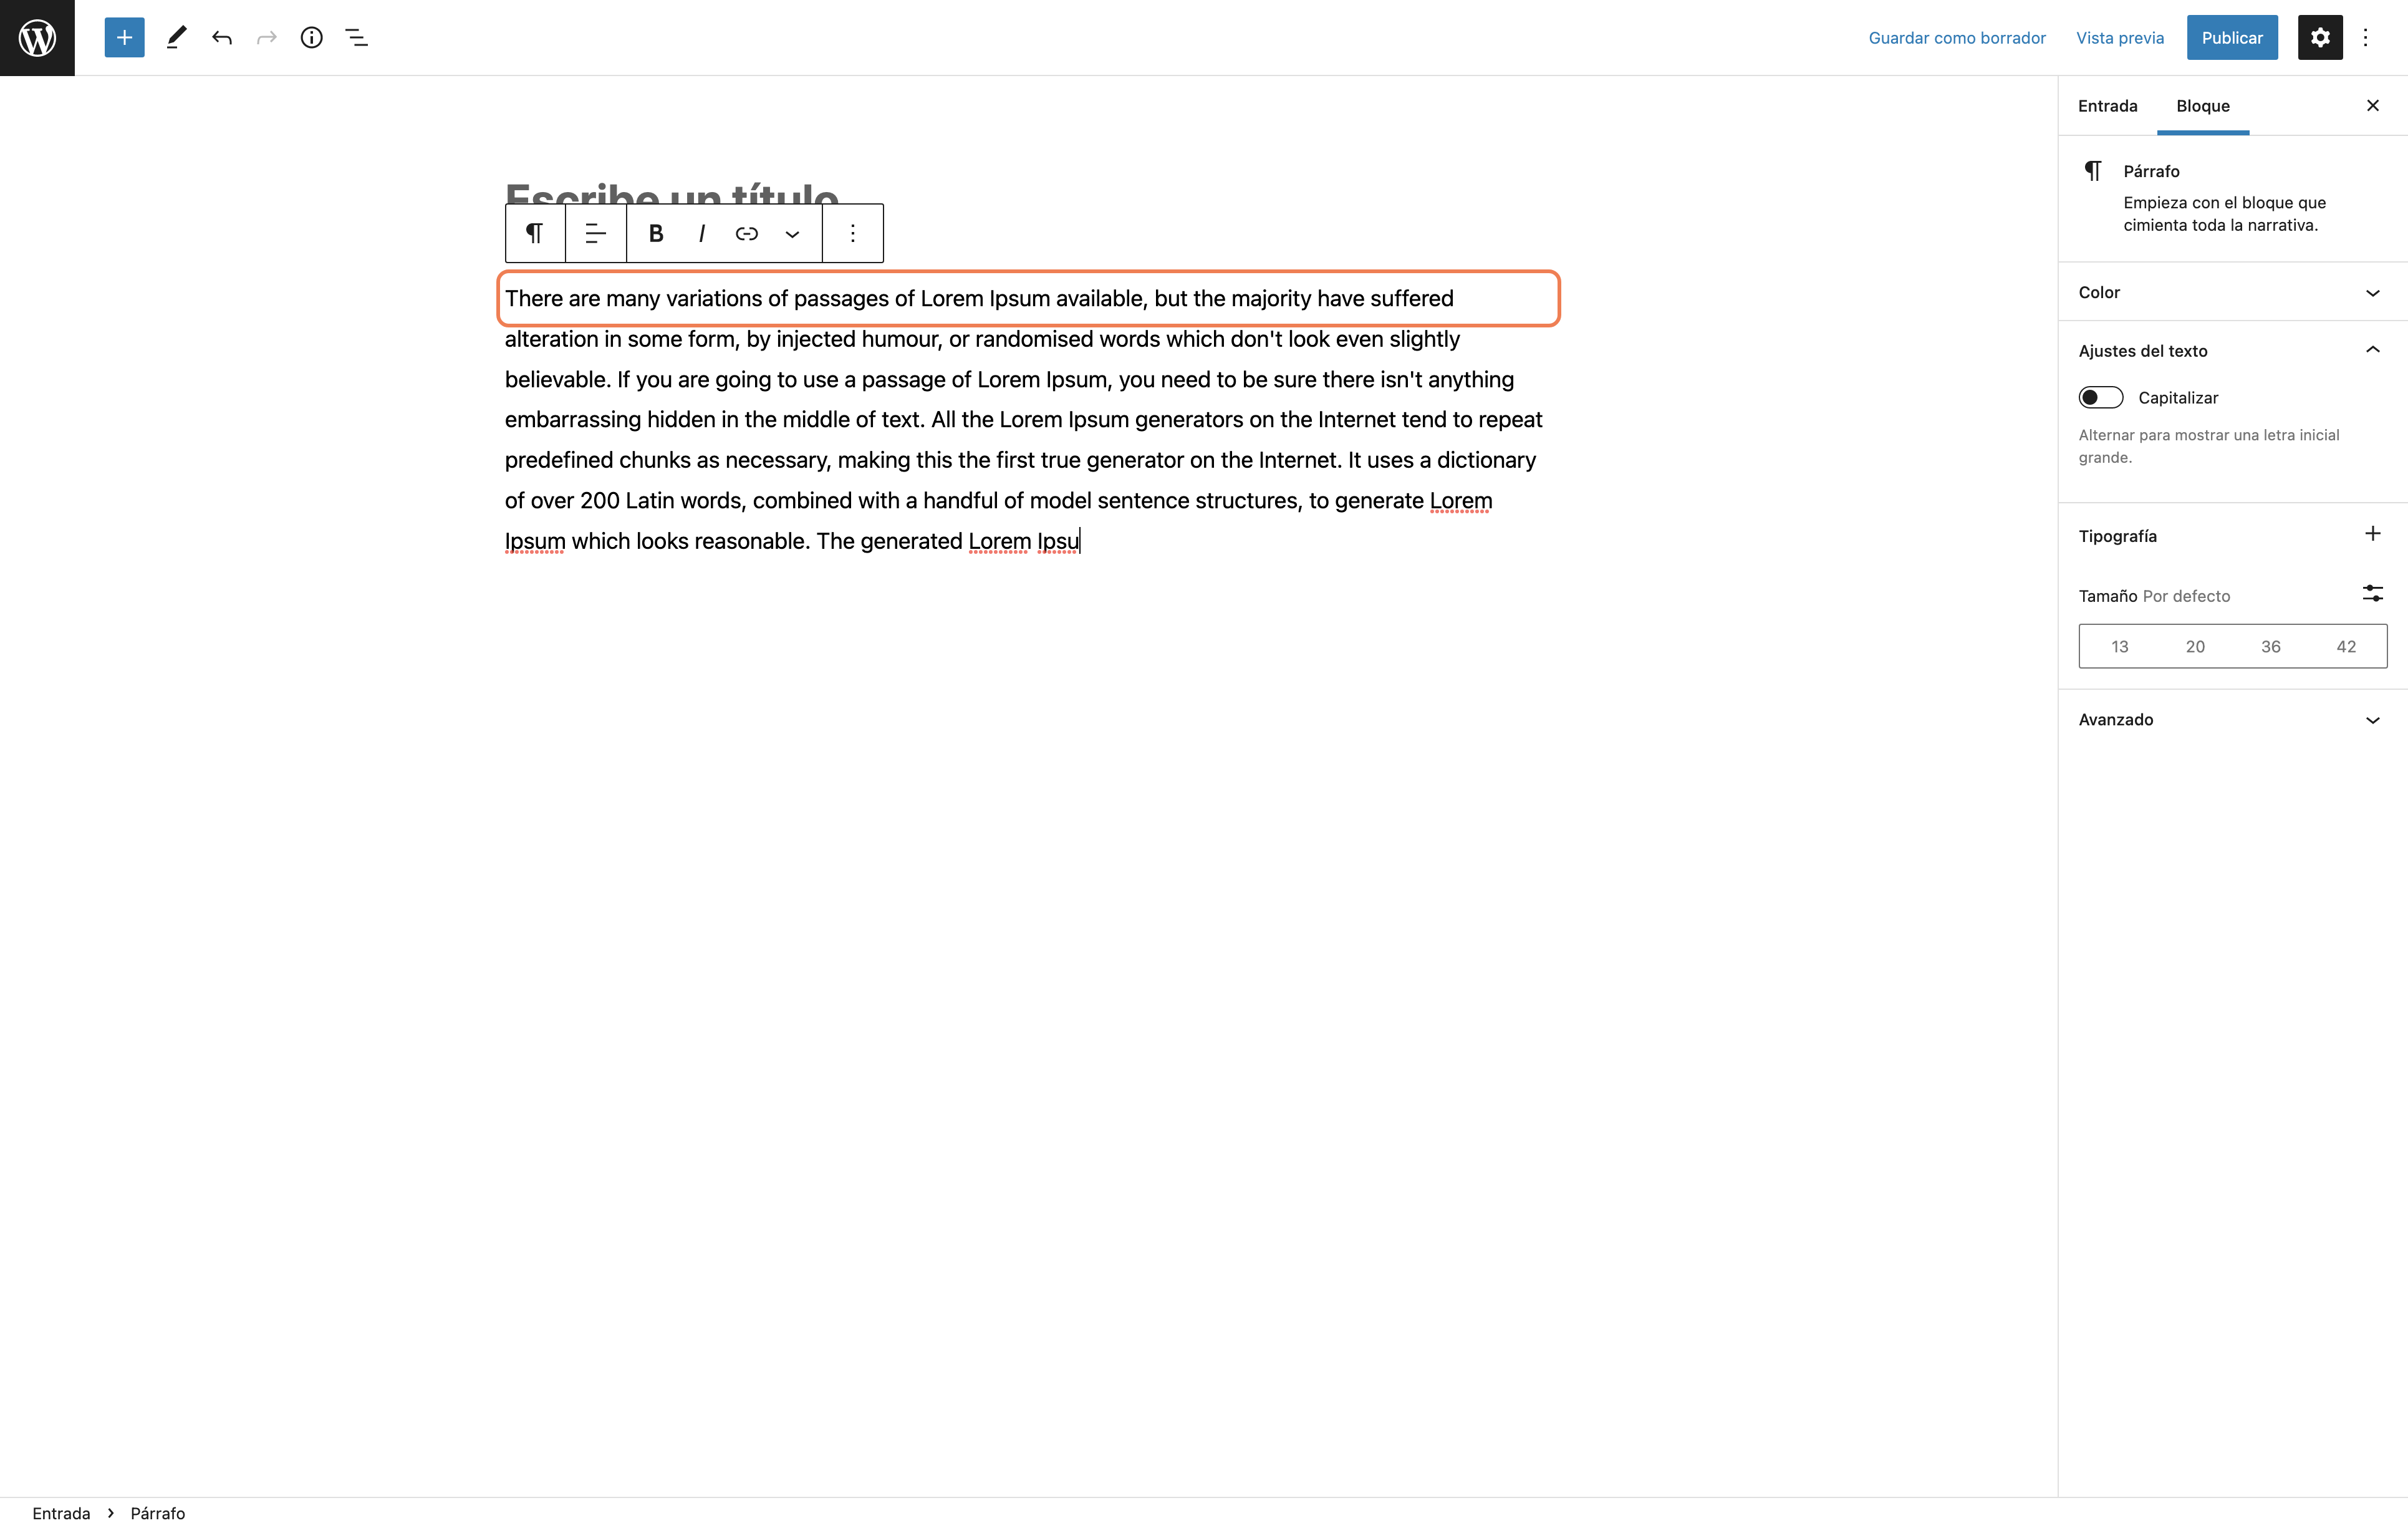The width and height of the screenshot is (2408, 1528).
Task: Click the Publicar button
Action: (x=2232, y=37)
